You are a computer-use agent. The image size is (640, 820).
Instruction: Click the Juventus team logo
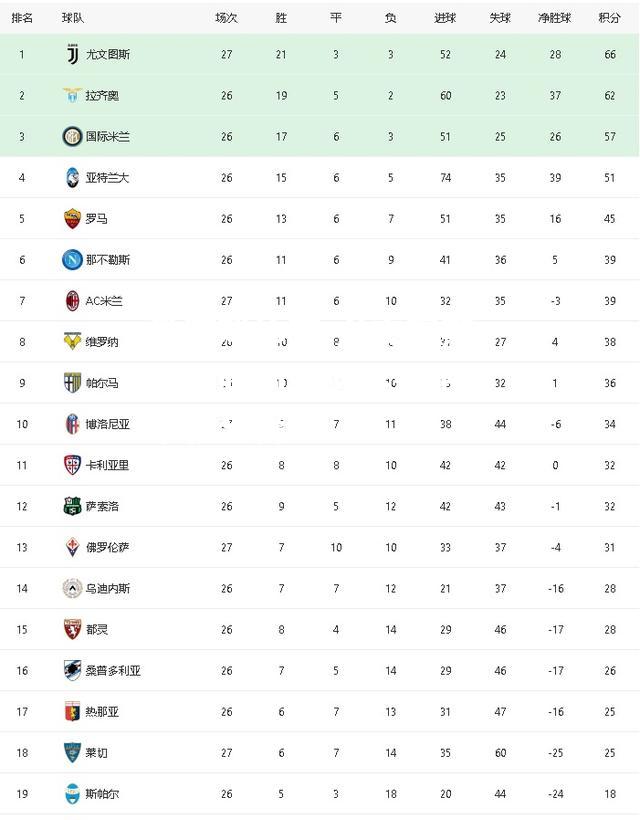coord(72,54)
